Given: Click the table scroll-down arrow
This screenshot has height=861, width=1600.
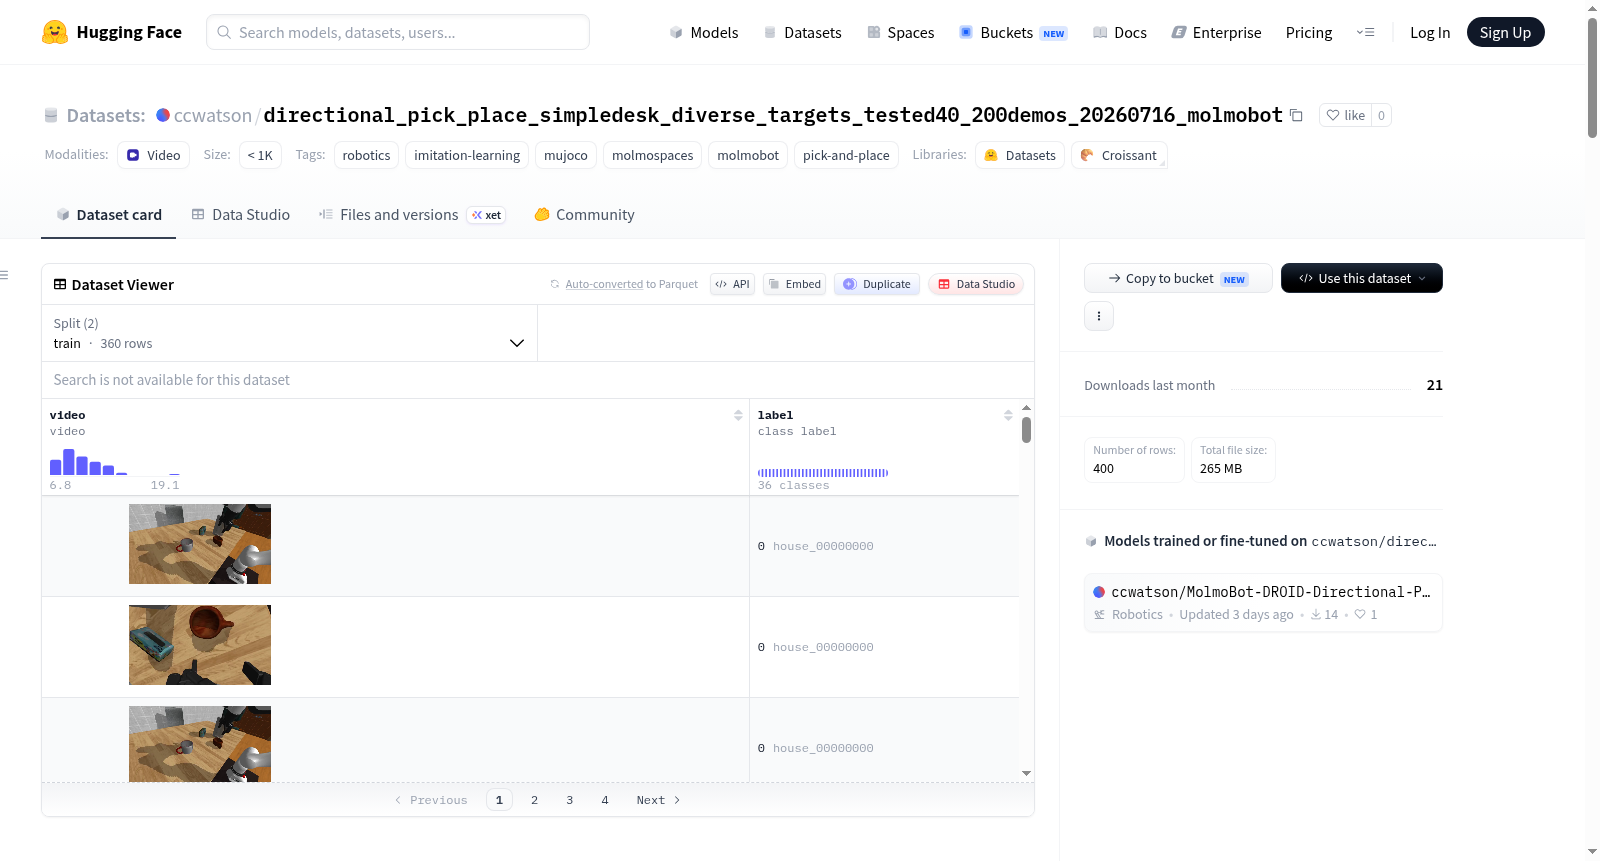Looking at the screenshot, I should [1026, 773].
